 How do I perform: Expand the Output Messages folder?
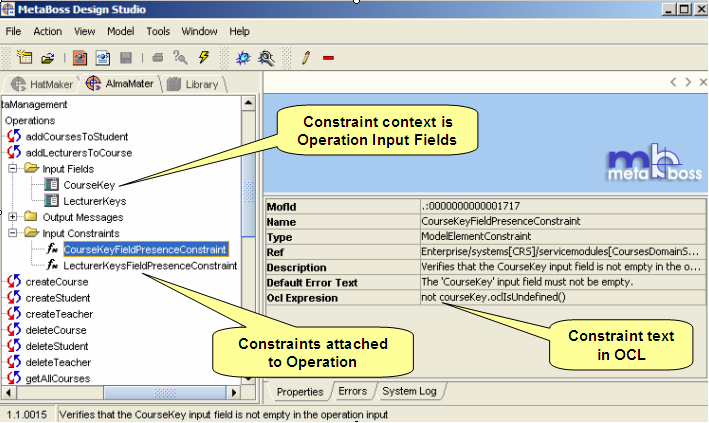(13, 217)
